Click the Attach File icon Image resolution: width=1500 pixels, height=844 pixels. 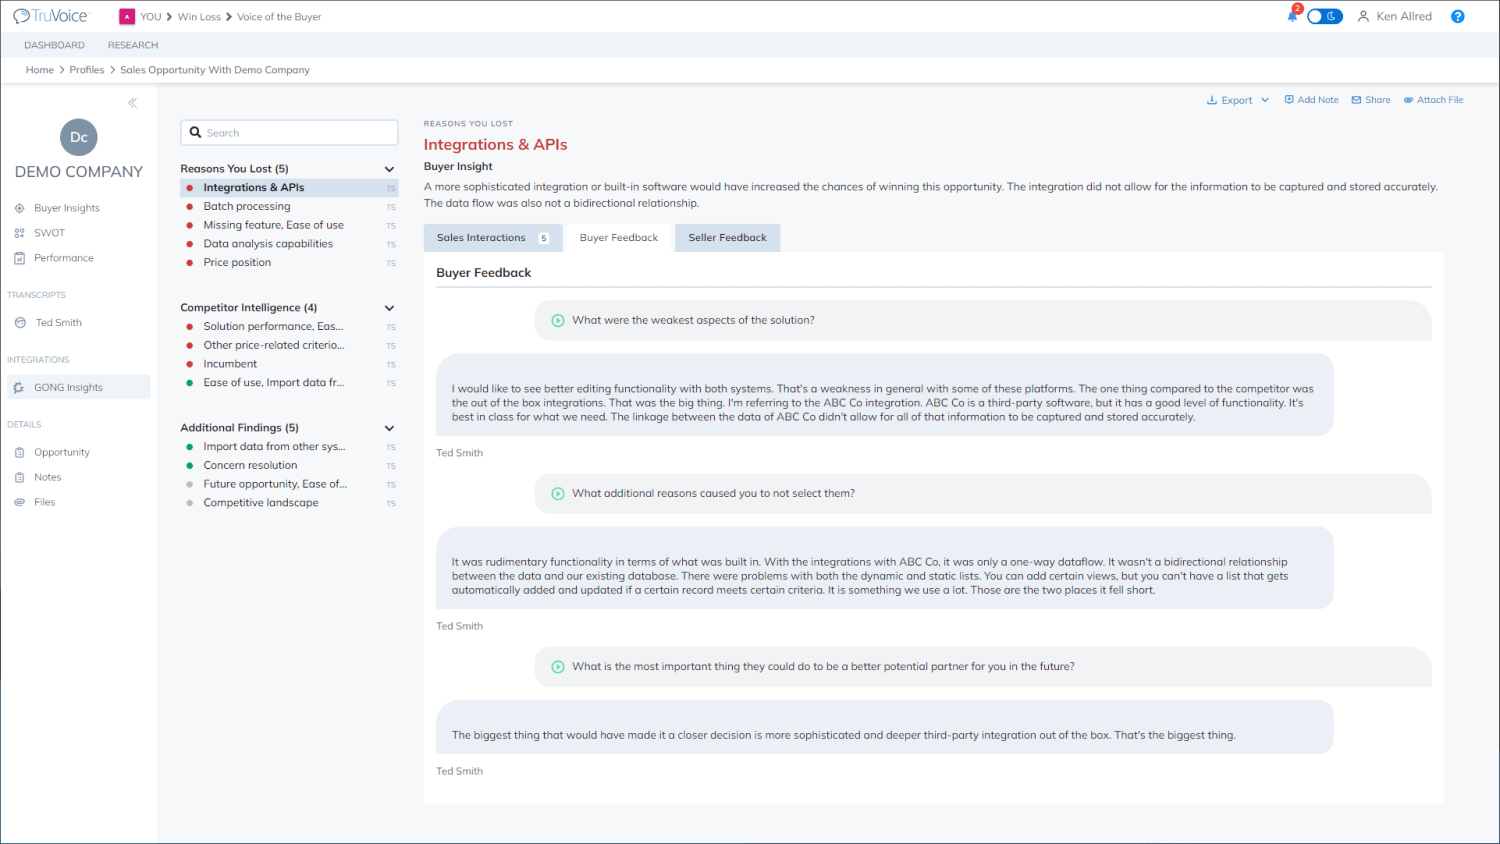point(1409,100)
